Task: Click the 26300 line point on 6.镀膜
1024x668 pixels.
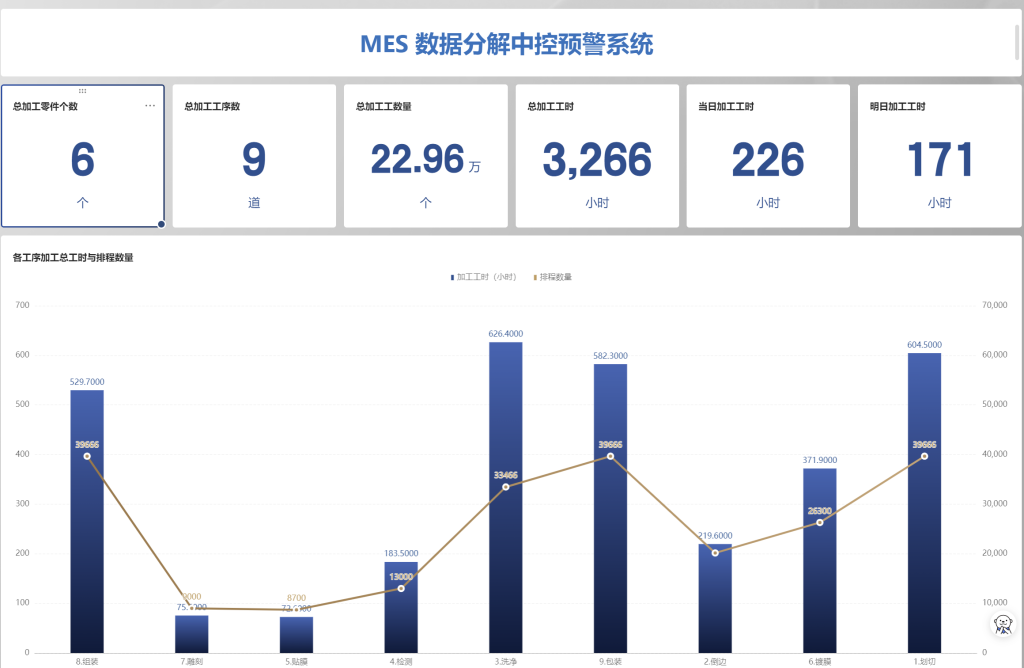Action: [x=820, y=522]
